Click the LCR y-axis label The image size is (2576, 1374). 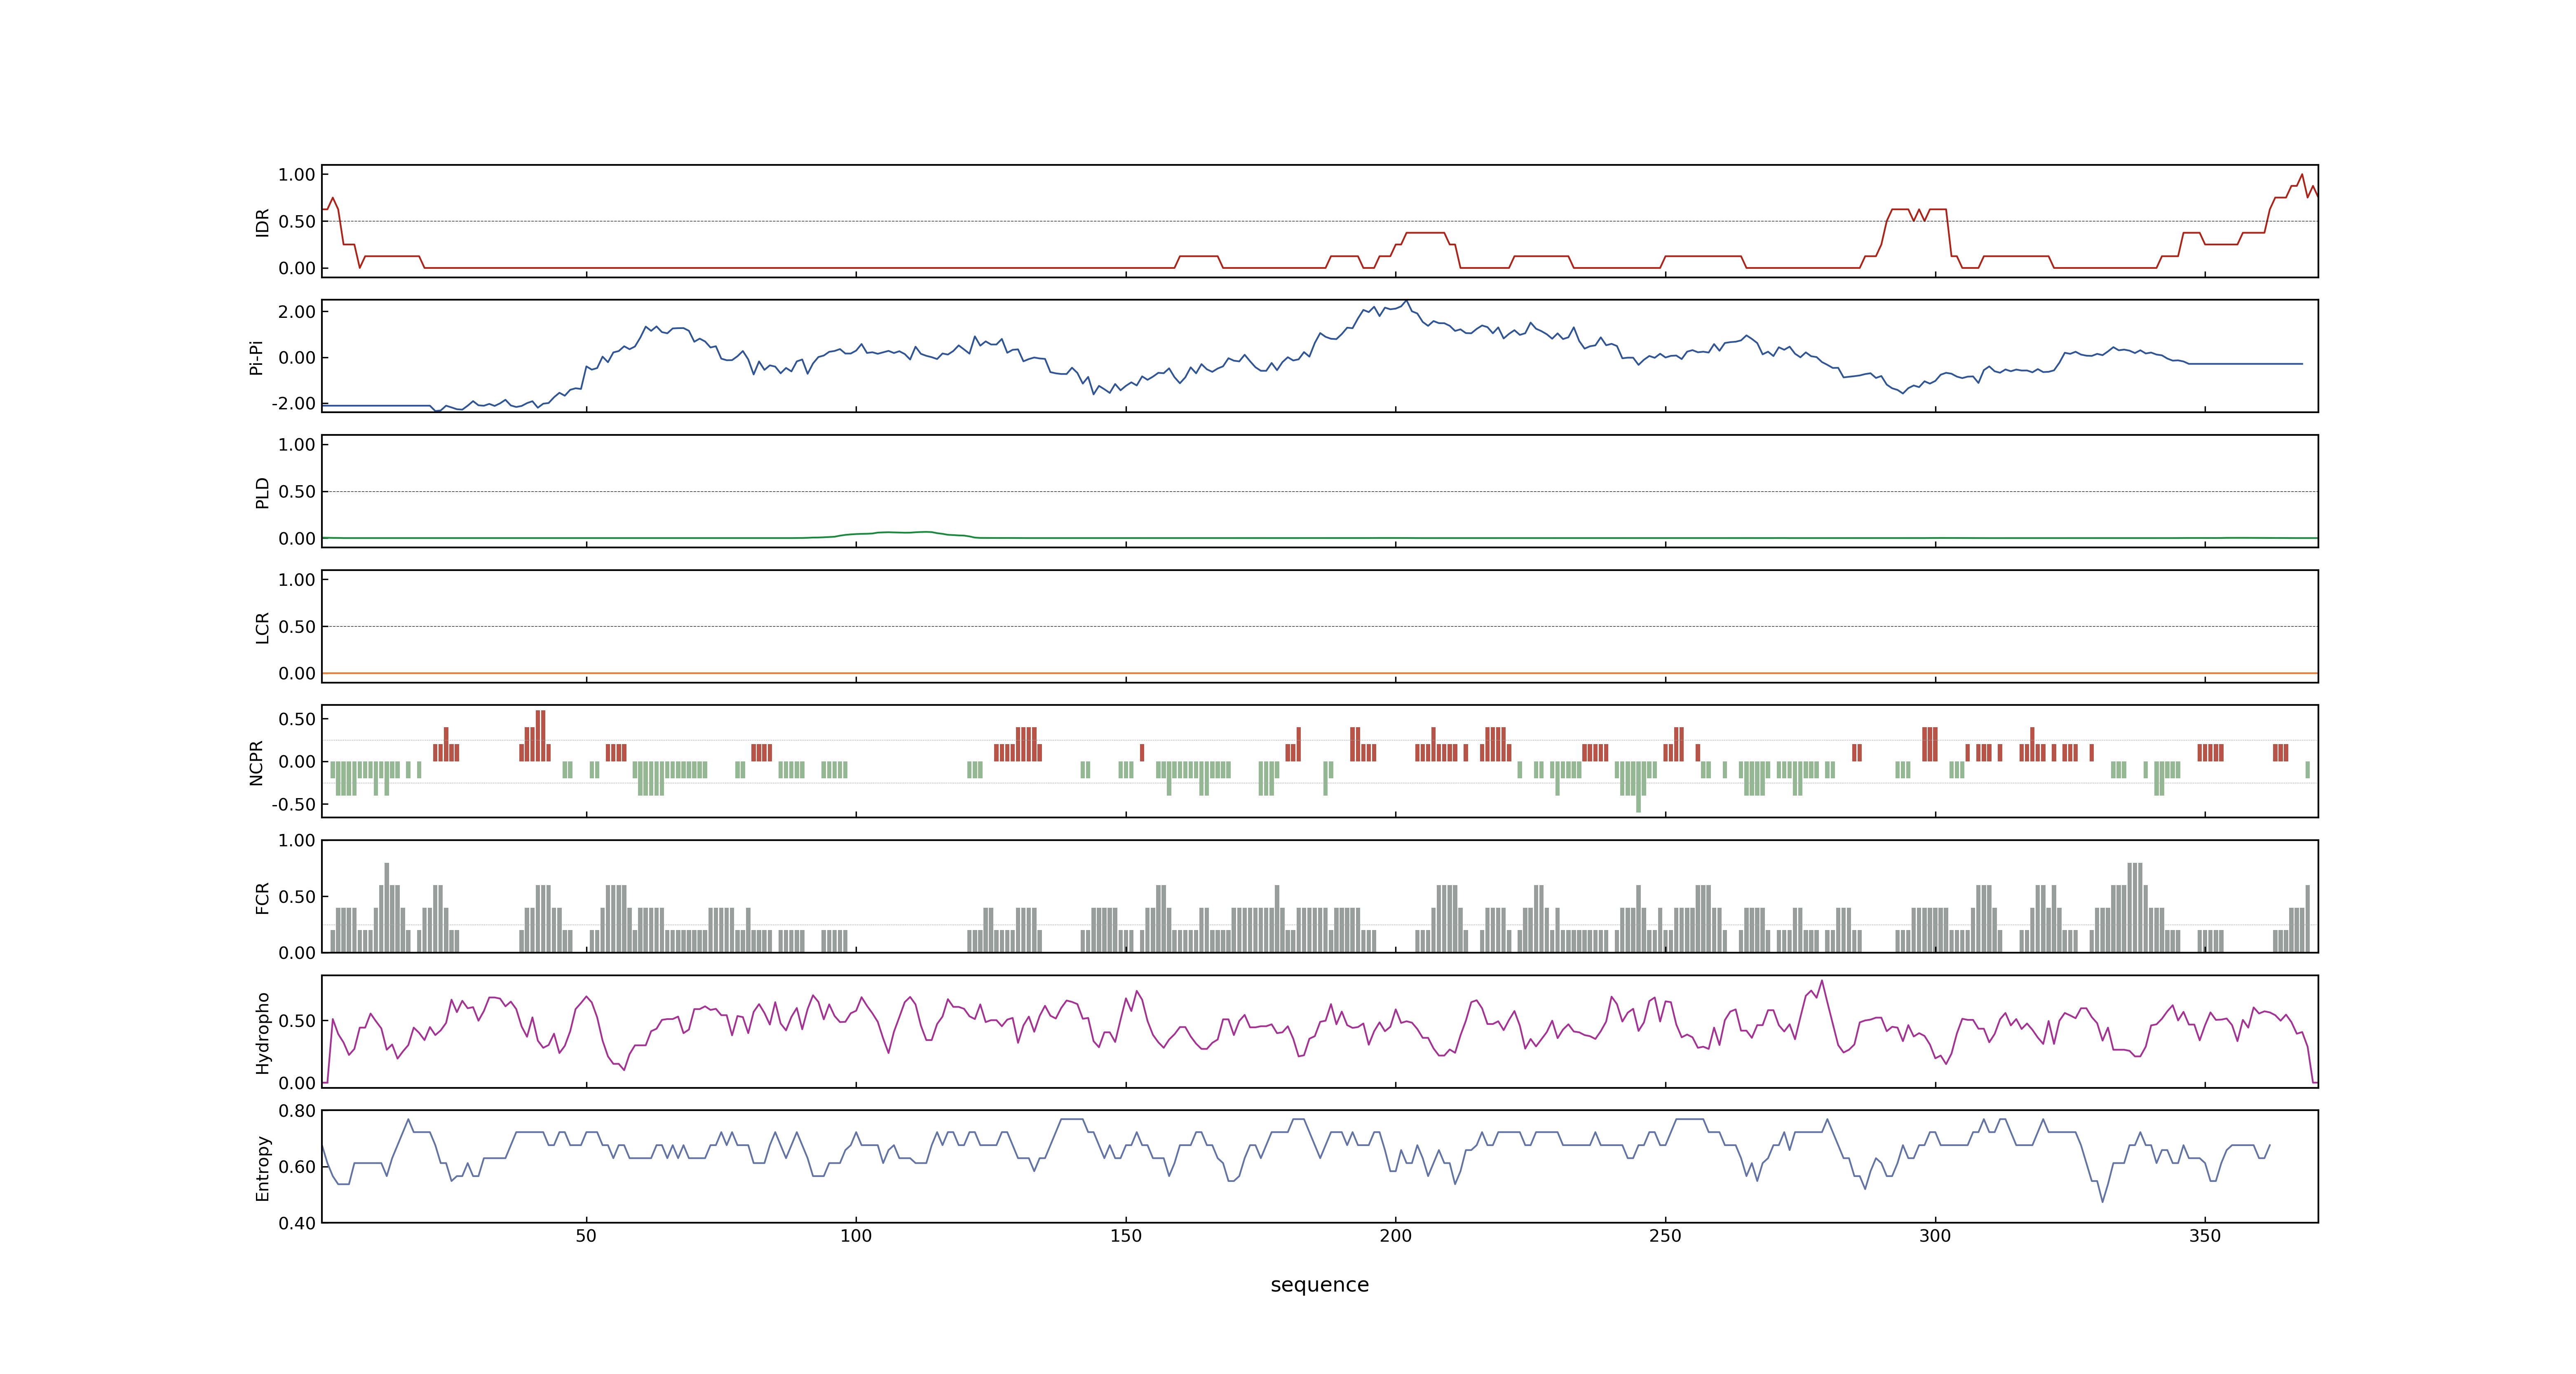[262, 627]
